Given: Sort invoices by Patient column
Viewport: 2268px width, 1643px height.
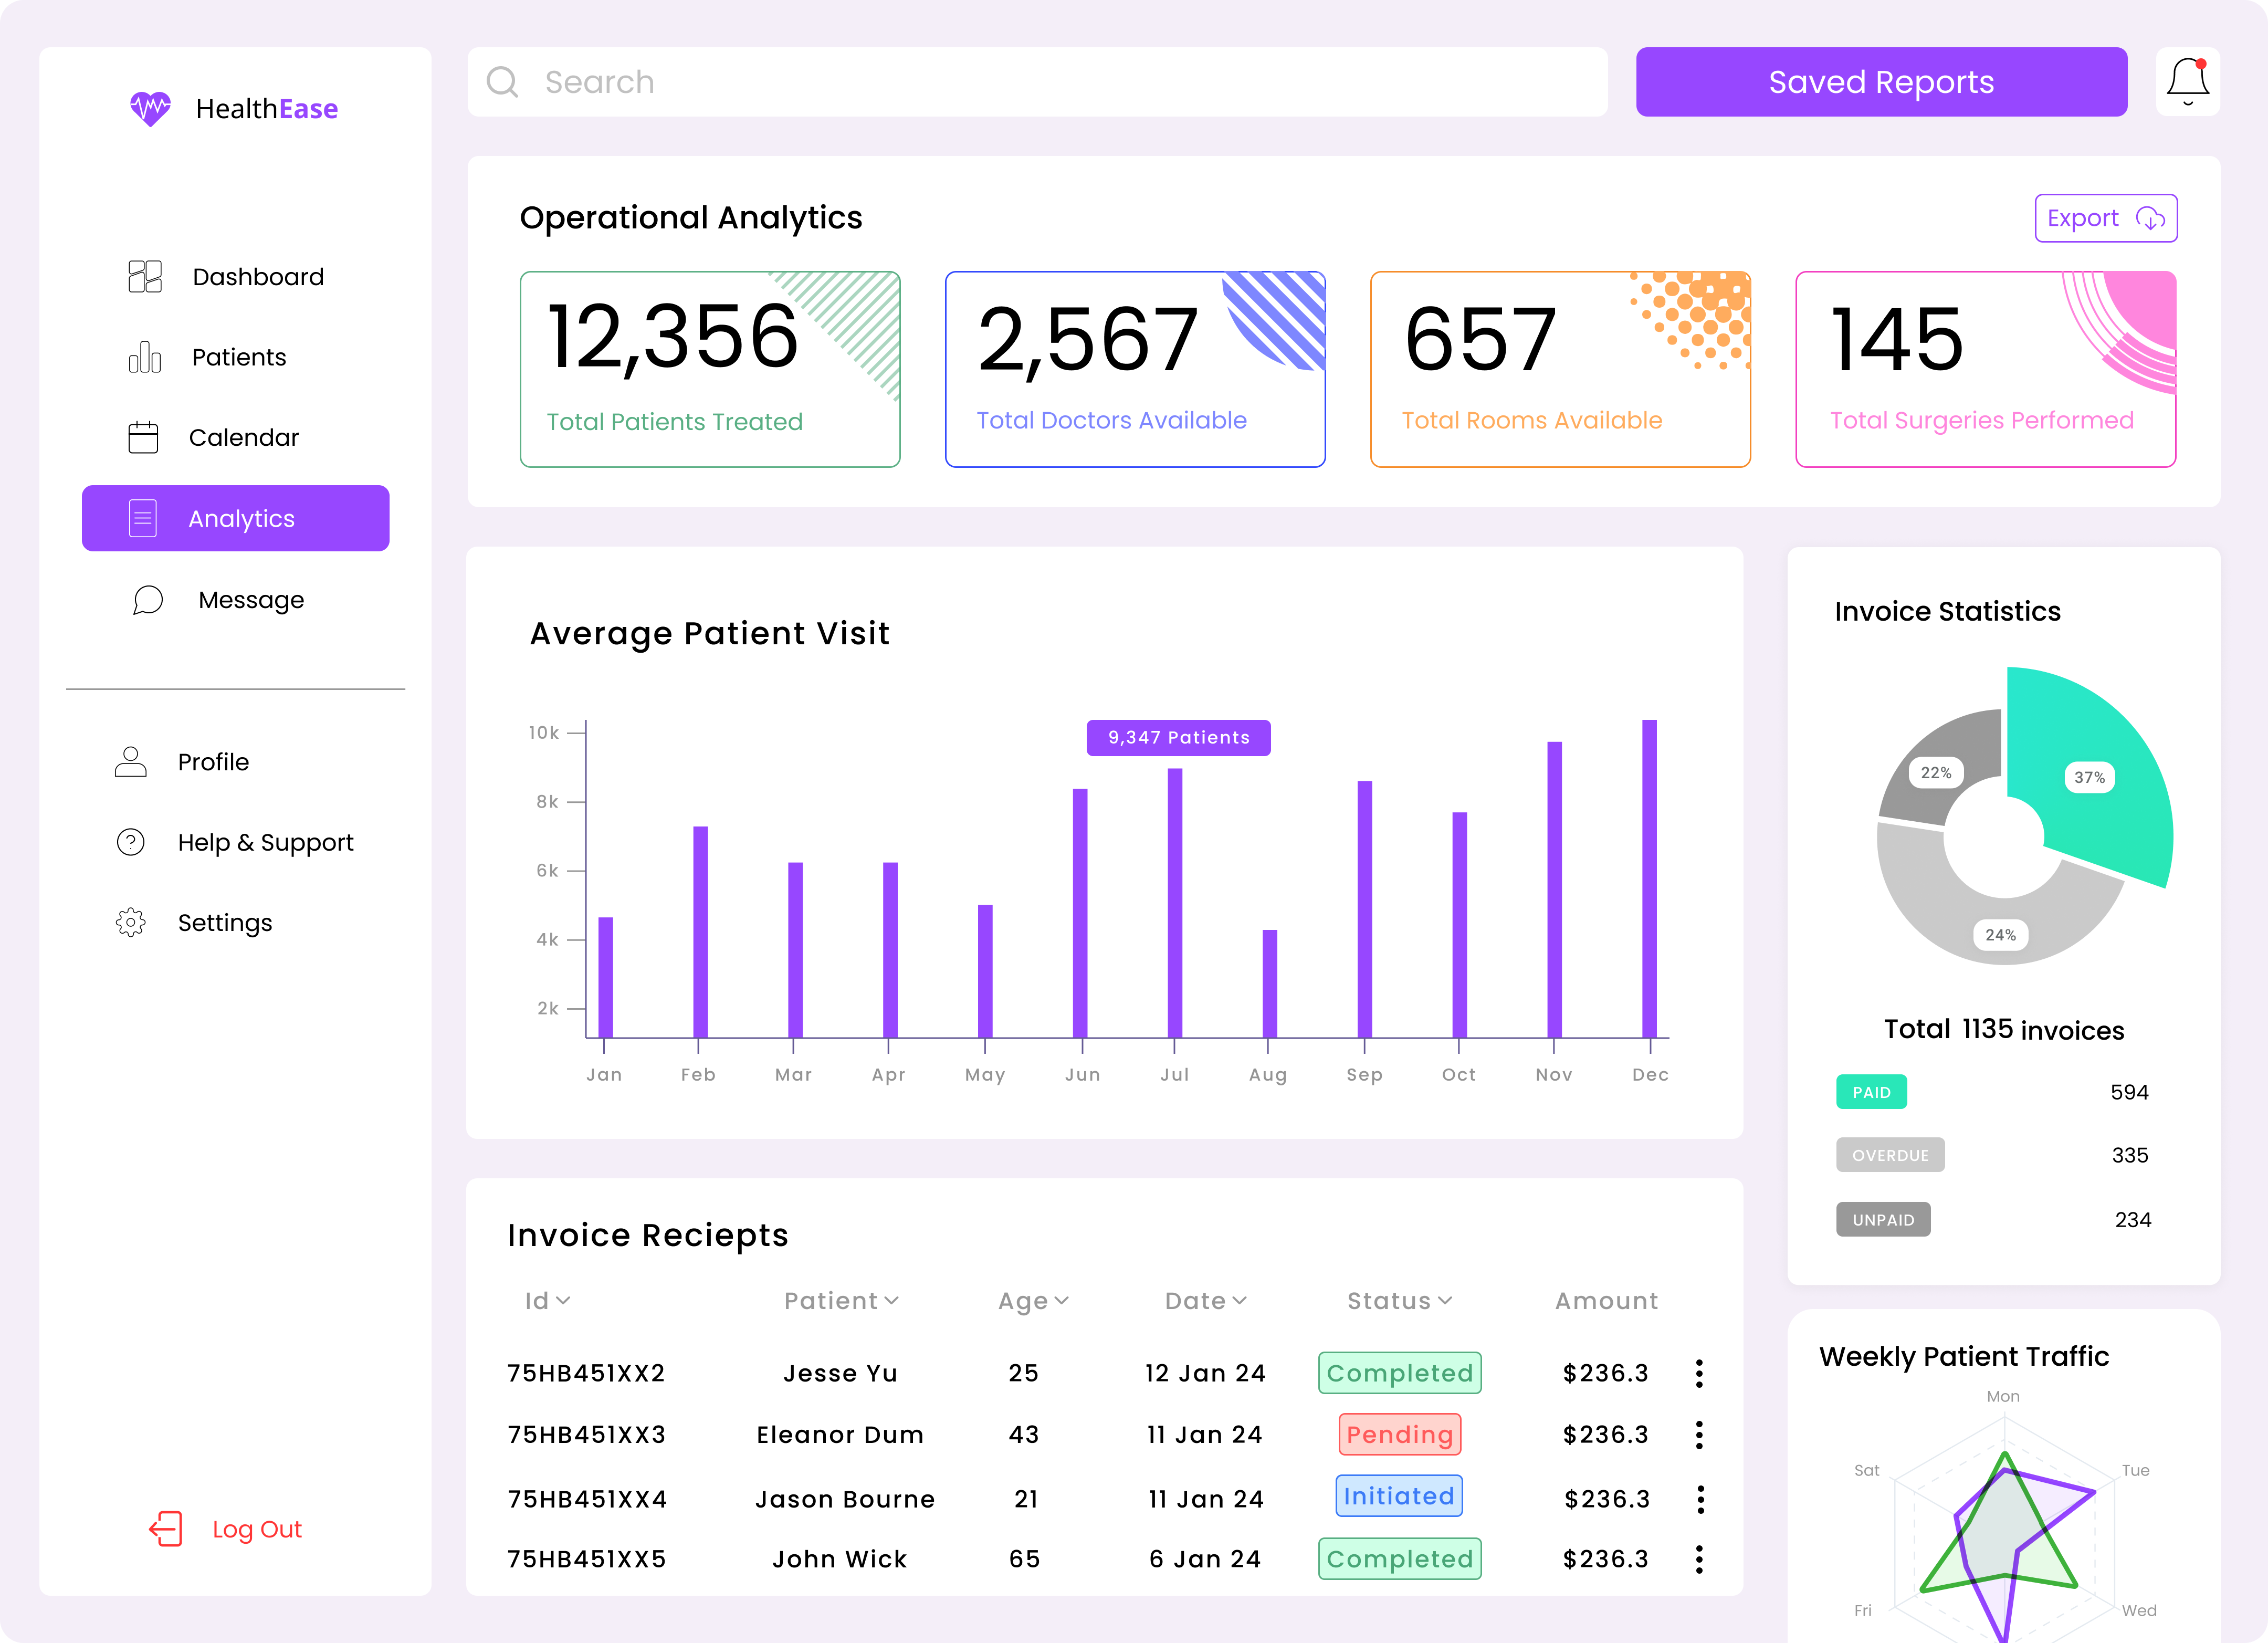Looking at the screenshot, I should [841, 1301].
